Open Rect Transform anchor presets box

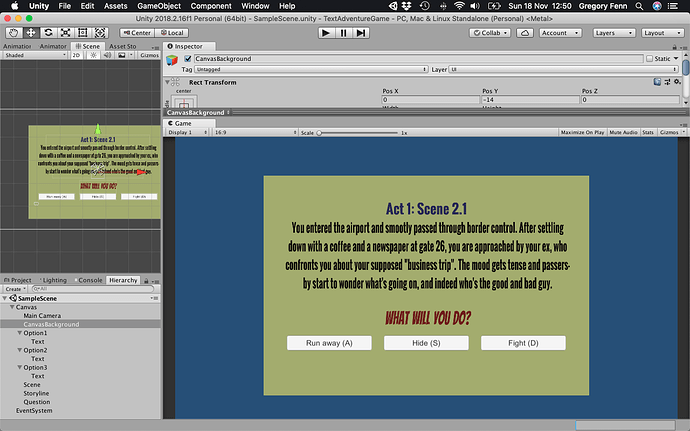[184, 103]
